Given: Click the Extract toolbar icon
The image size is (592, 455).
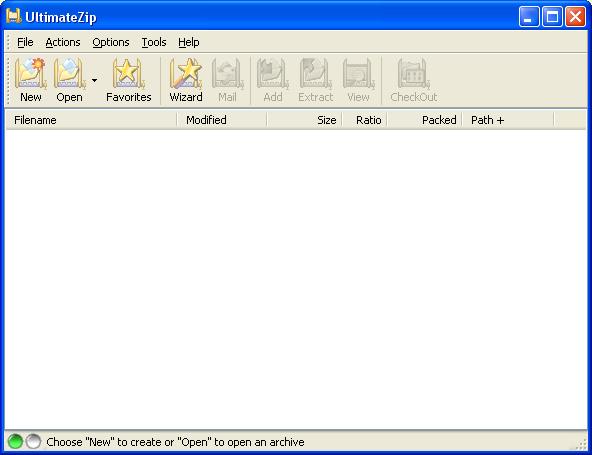Looking at the screenshot, I should pyautogui.click(x=316, y=73).
